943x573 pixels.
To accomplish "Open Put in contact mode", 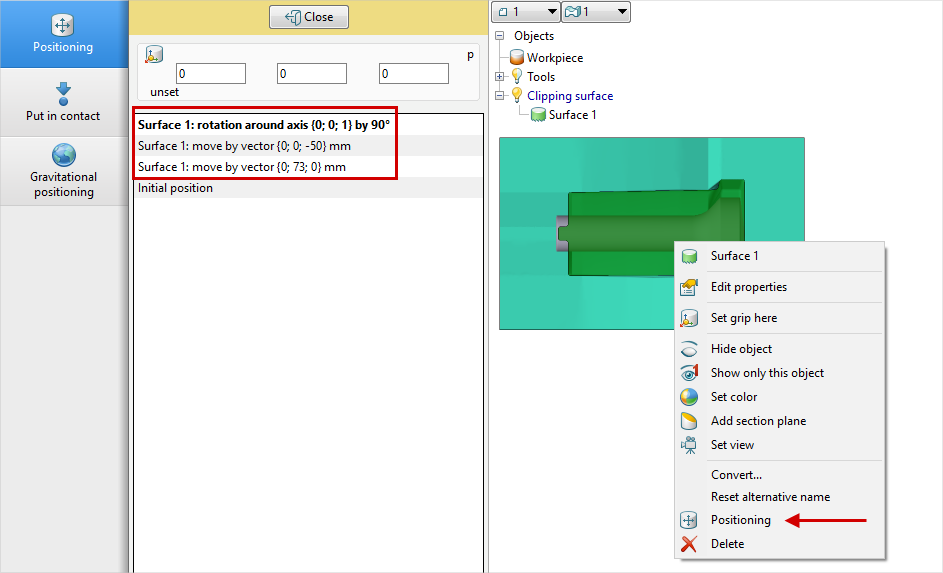I will pos(63,102).
